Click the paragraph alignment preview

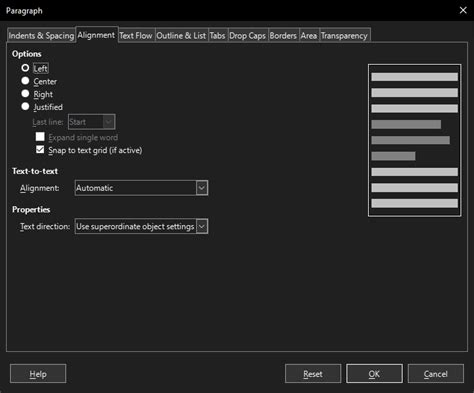[x=415, y=140]
